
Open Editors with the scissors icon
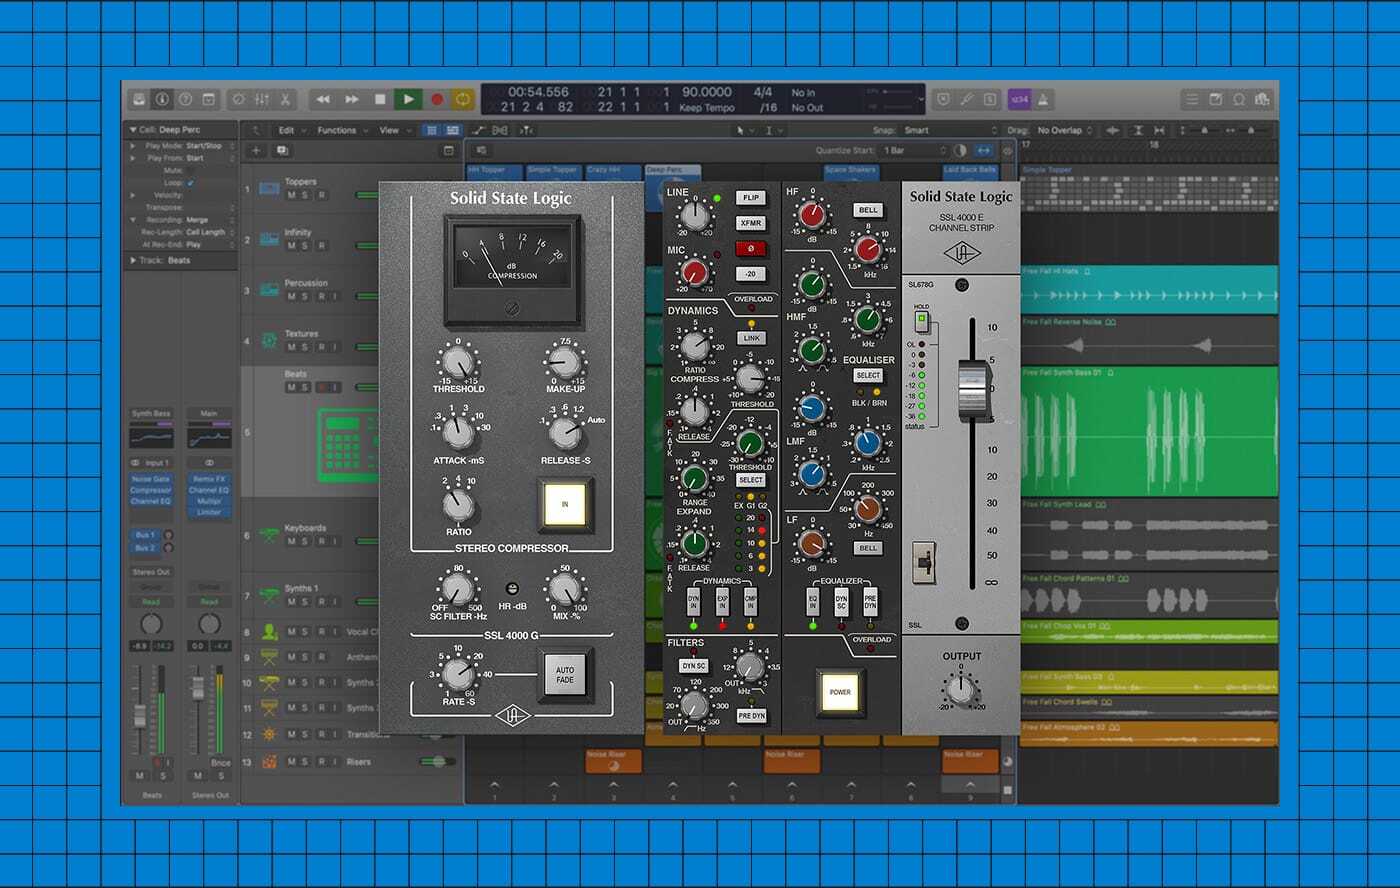coord(285,99)
